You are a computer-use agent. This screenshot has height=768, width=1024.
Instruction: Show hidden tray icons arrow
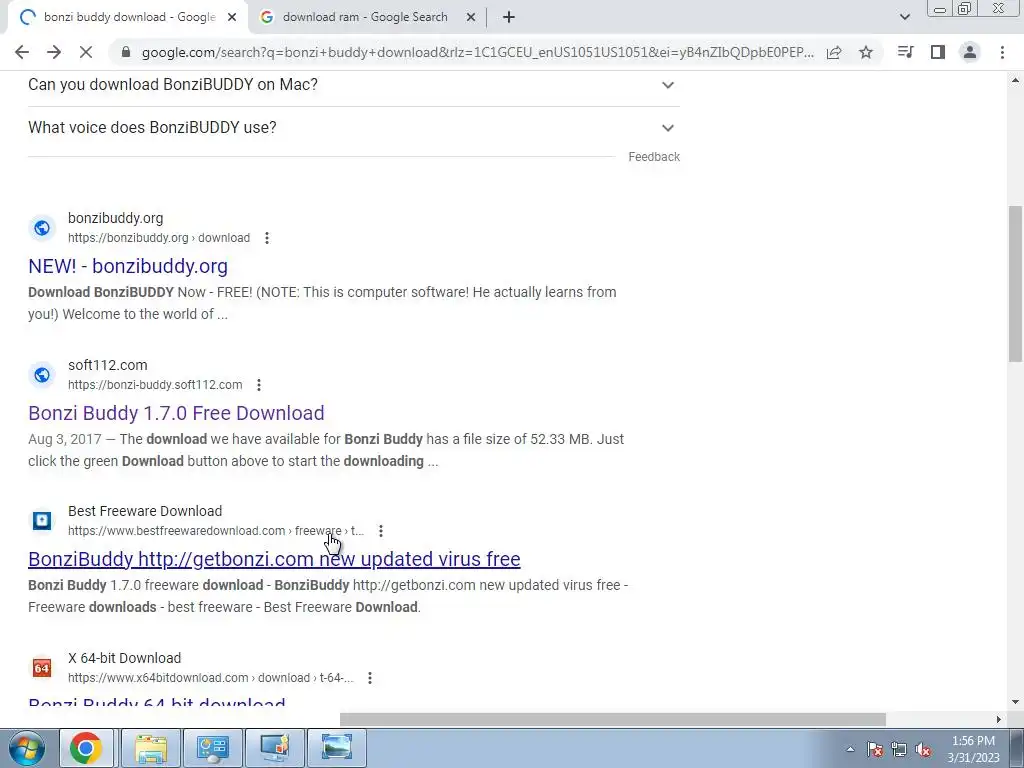pyautogui.click(x=850, y=749)
